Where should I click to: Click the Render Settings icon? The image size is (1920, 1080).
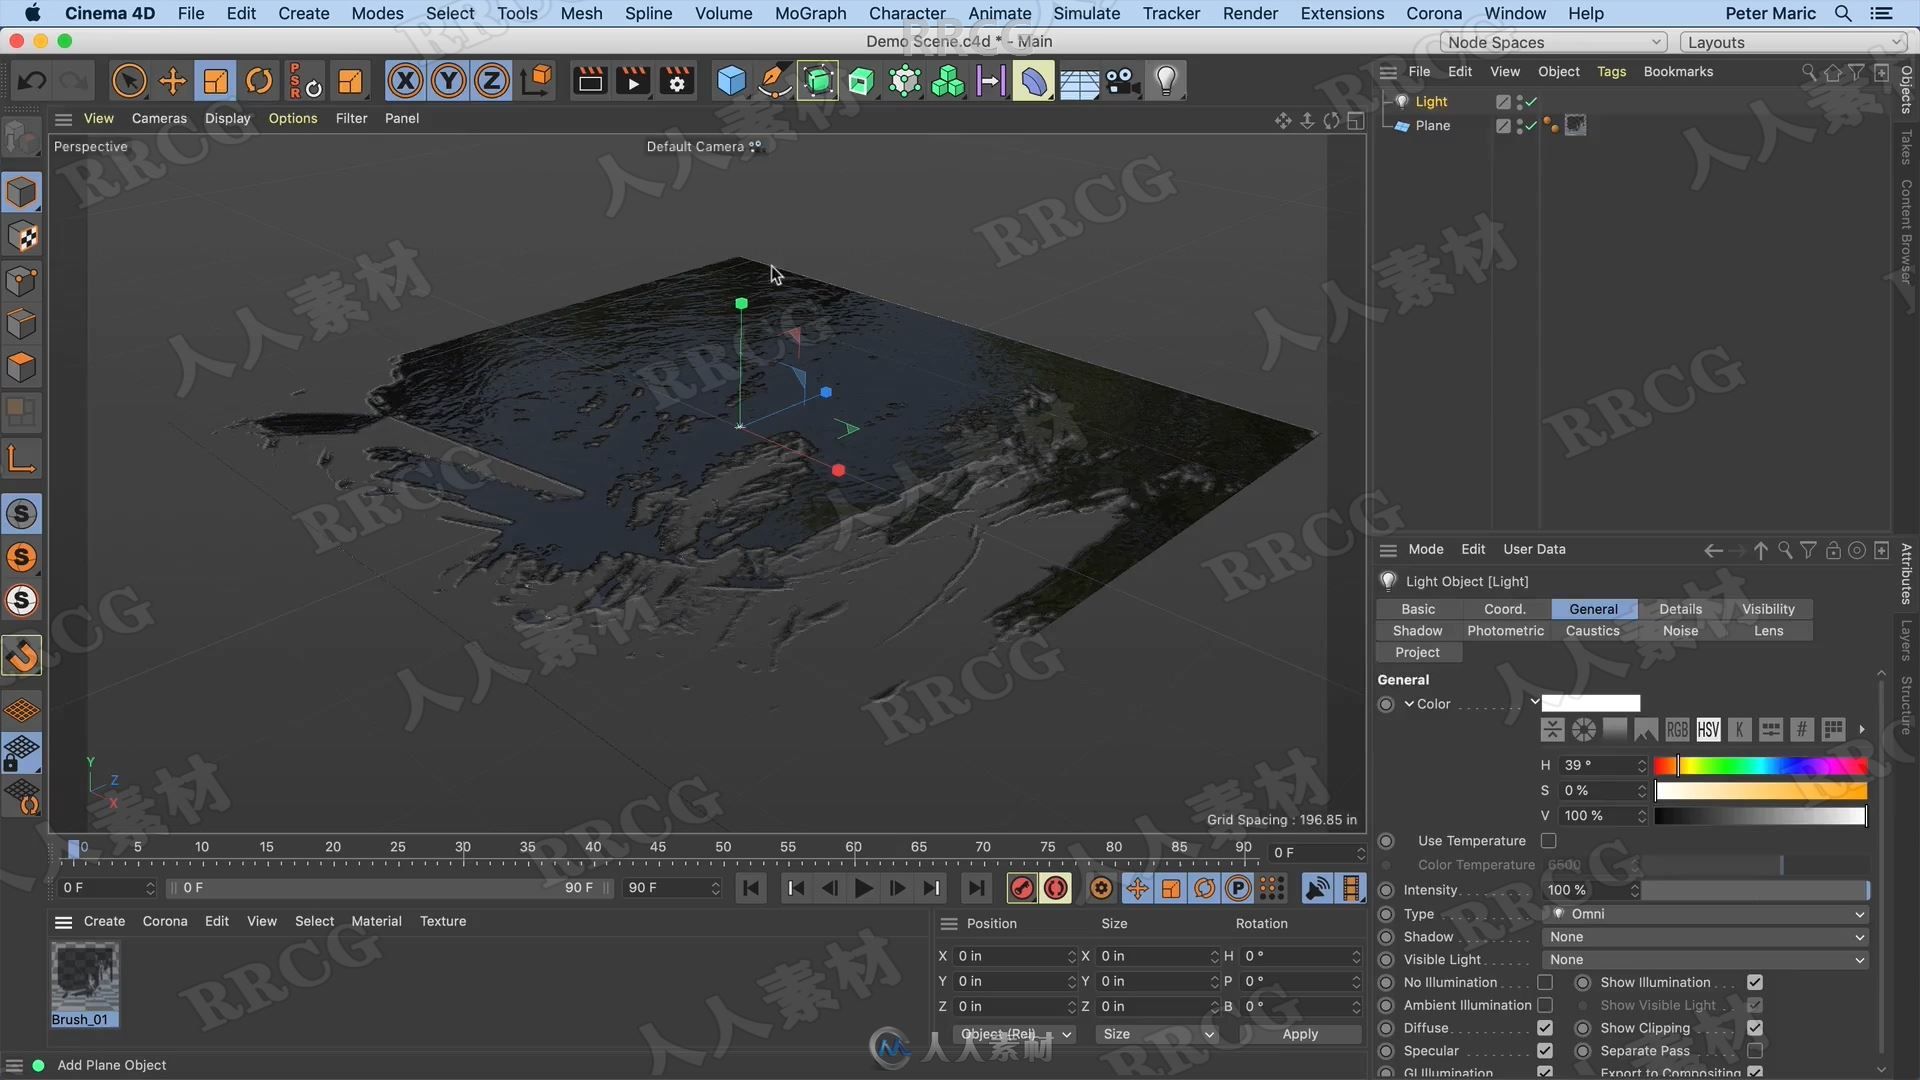click(x=676, y=80)
